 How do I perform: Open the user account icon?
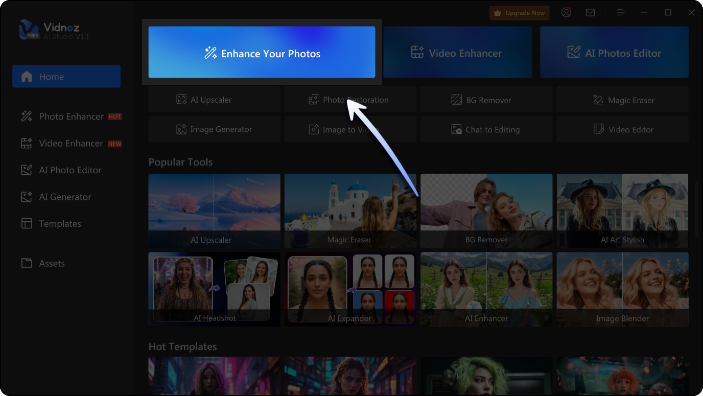tap(567, 13)
